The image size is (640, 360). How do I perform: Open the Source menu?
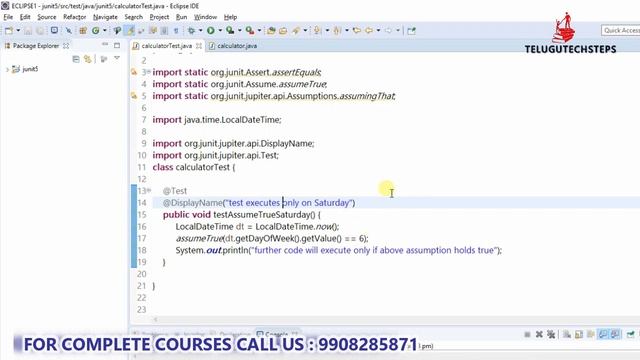47,17
